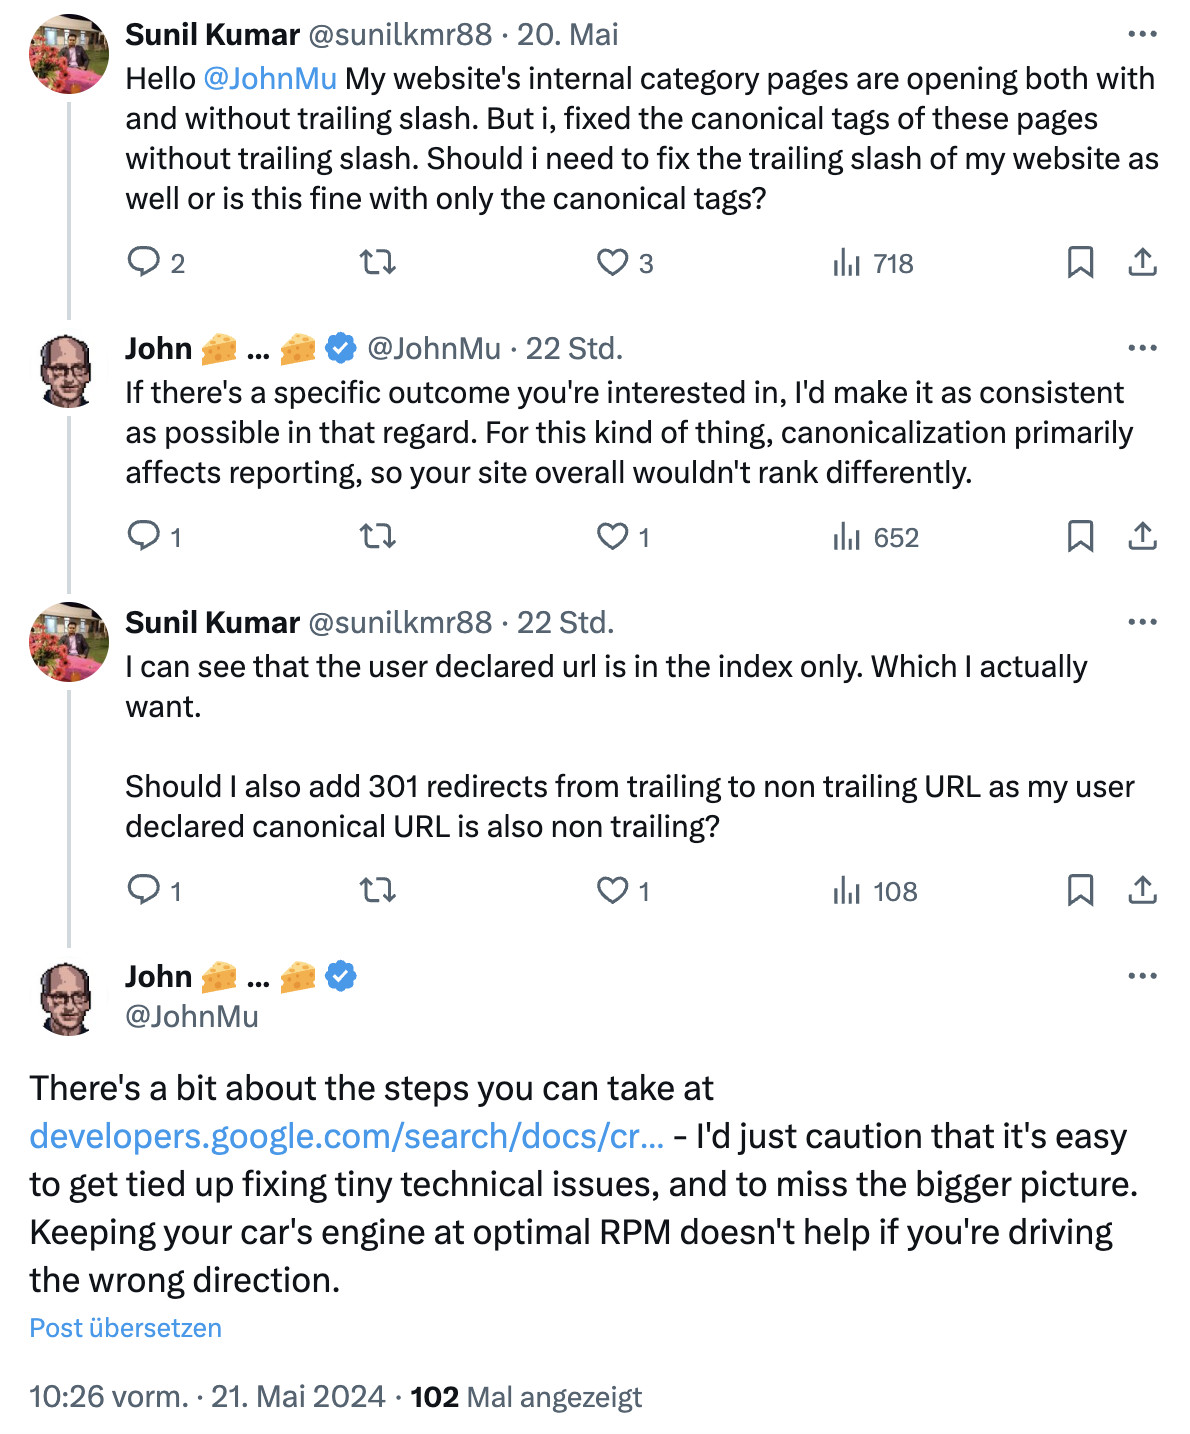Screen dimensions: 1190x1434
Task: Open more options on John's first reply
Action: point(1142,348)
